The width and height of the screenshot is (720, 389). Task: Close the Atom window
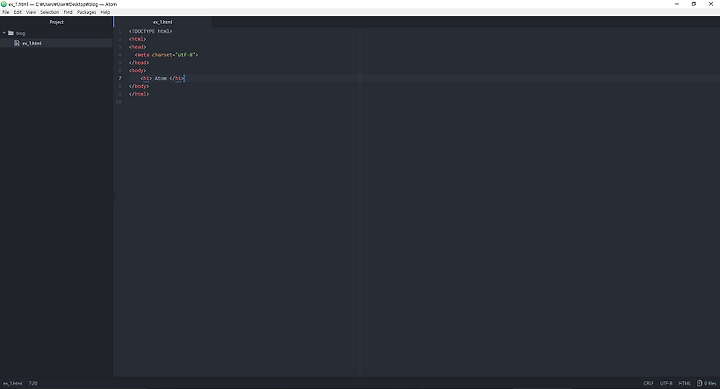[x=711, y=4]
